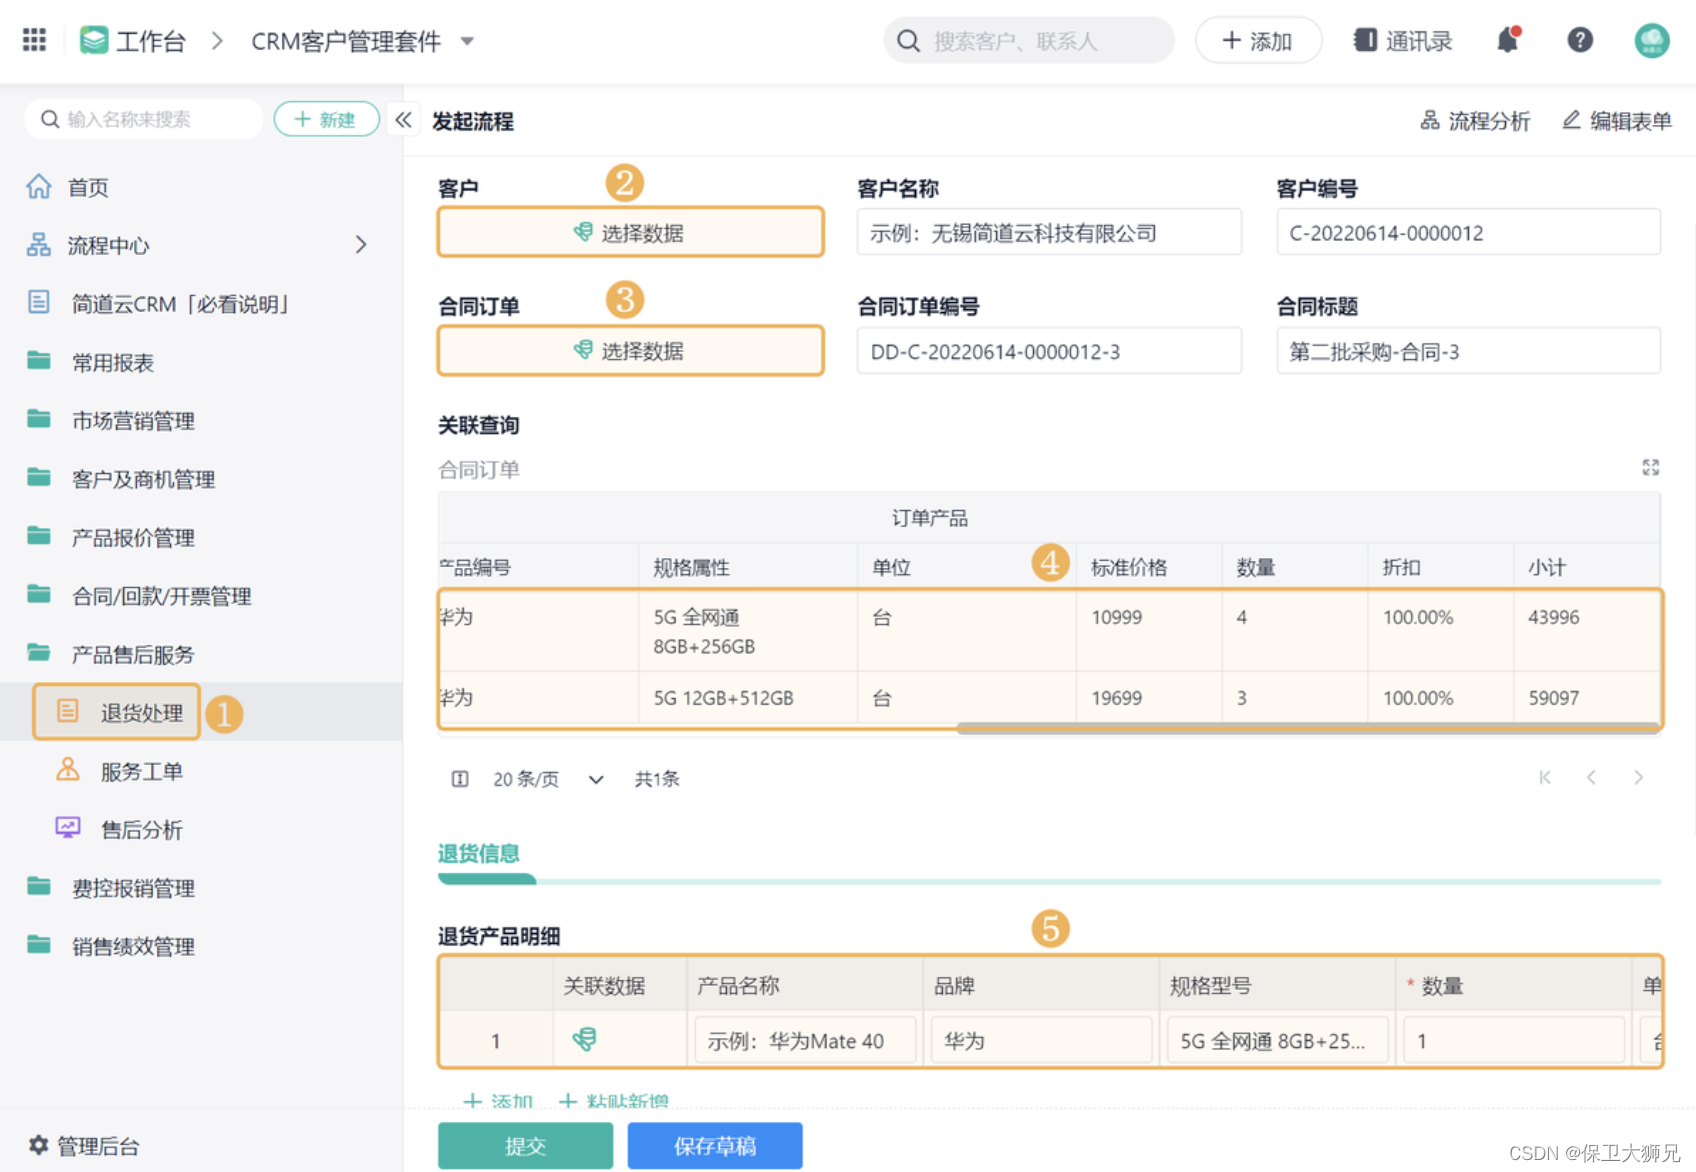
Task: Collapse the sidebar with double-chevron icon
Action: tap(403, 120)
